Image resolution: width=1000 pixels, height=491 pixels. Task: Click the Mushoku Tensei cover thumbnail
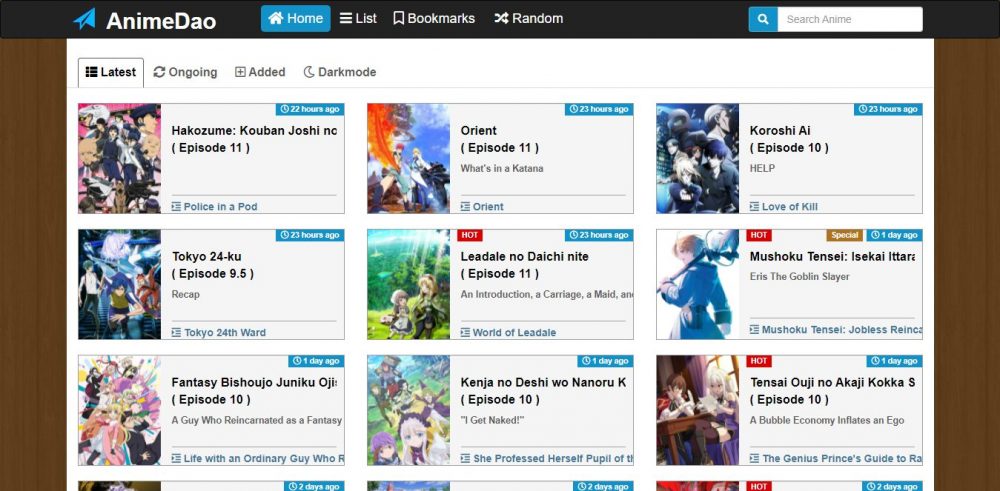(x=698, y=284)
